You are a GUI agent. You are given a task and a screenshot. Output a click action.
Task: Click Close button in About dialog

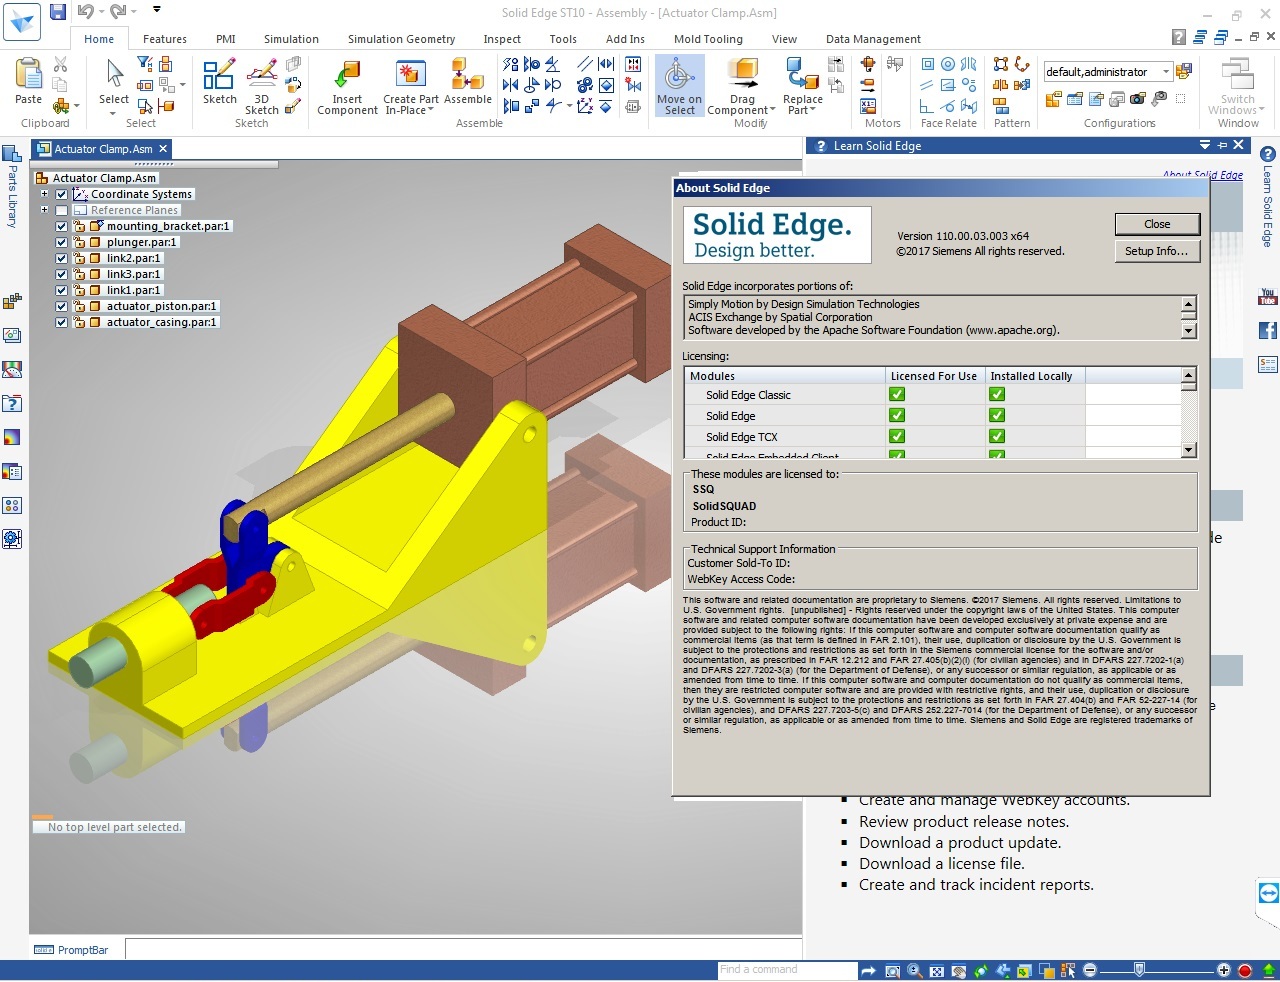coord(1157,224)
